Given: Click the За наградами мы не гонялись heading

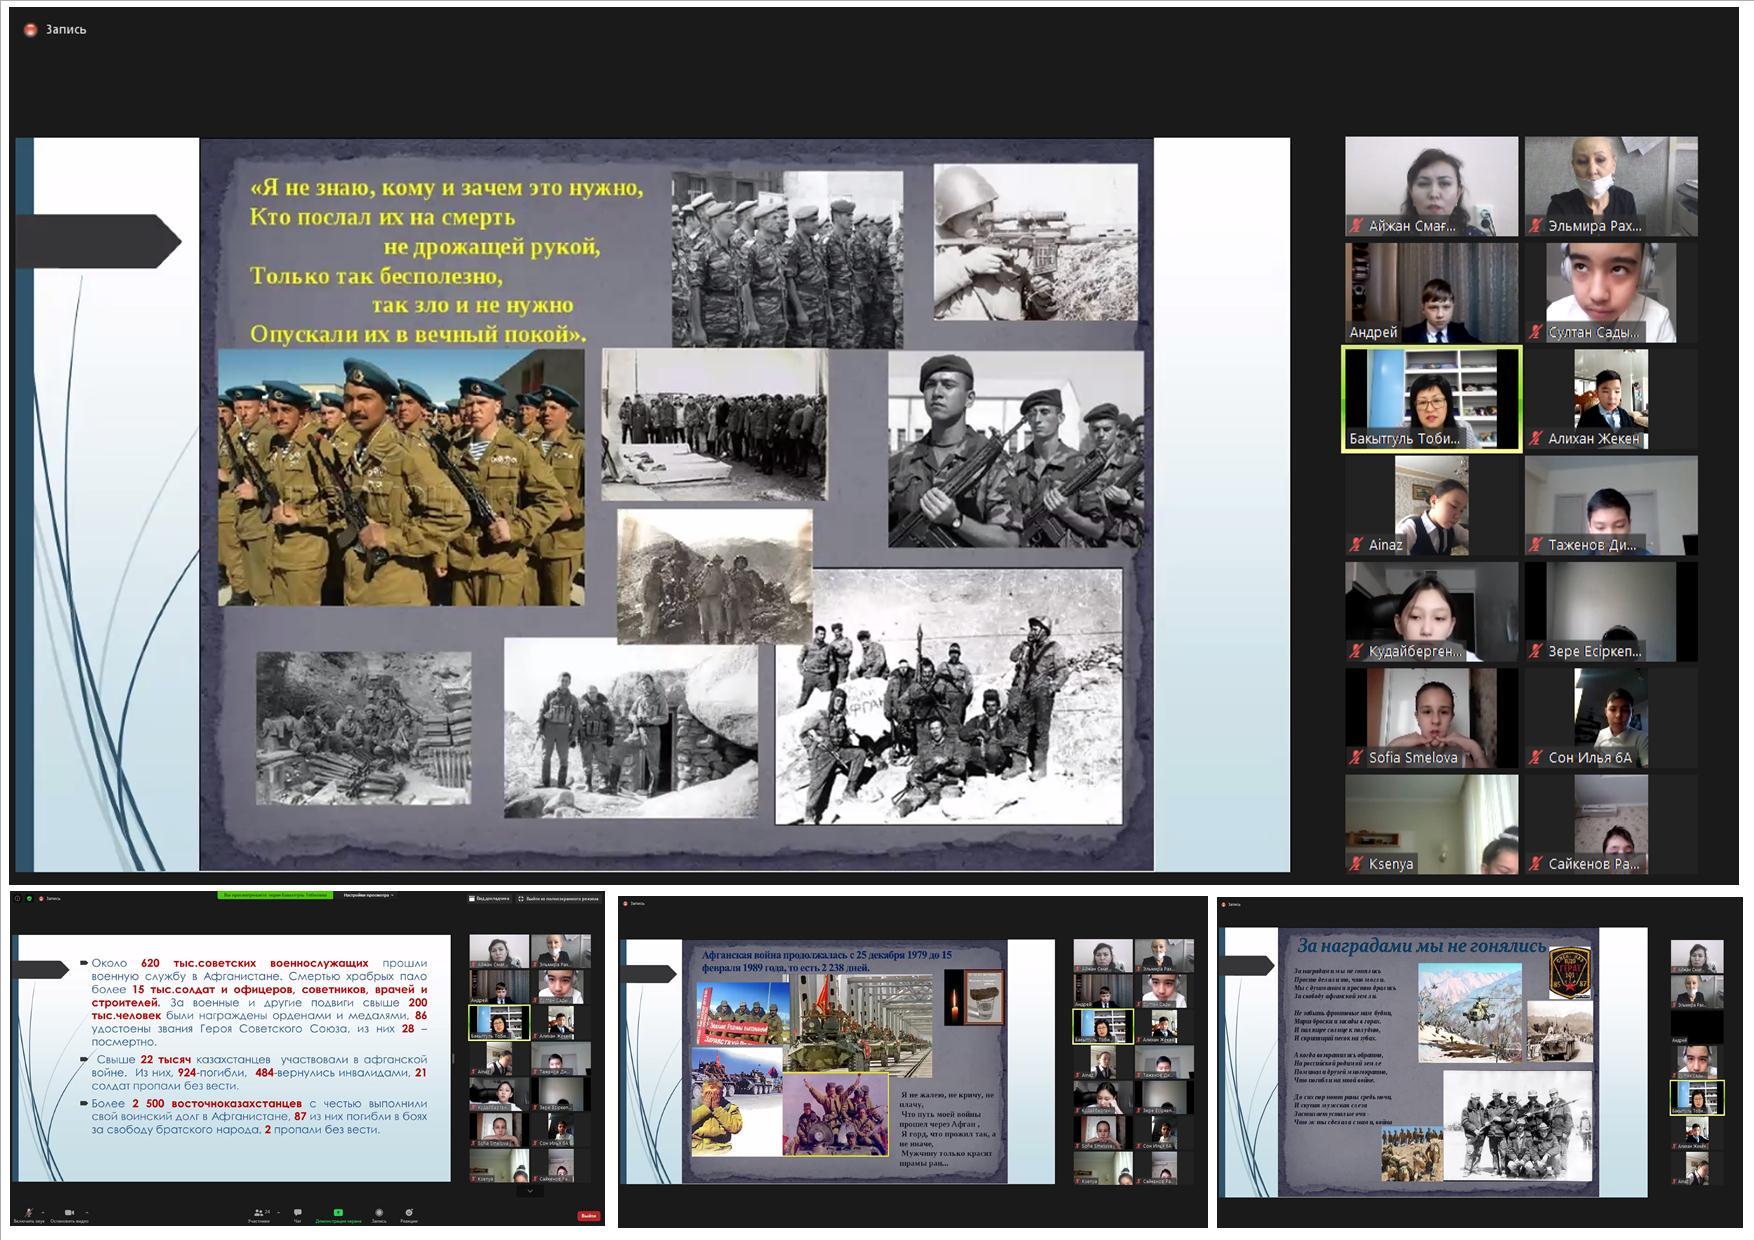Looking at the screenshot, I should (x=1421, y=946).
